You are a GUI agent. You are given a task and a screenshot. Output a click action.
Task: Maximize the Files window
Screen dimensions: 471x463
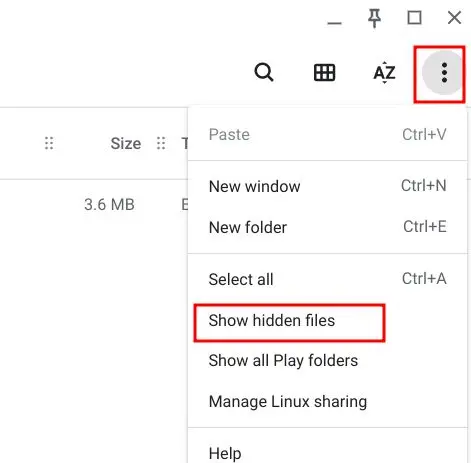[x=414, y=17]
